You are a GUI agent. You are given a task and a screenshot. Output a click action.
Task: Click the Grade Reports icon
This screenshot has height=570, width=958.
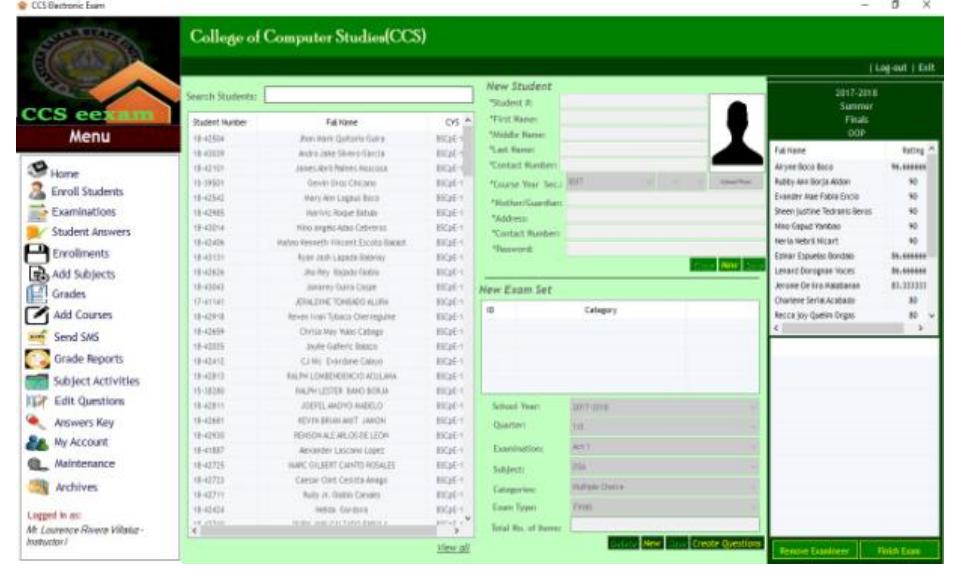point(37,359)
